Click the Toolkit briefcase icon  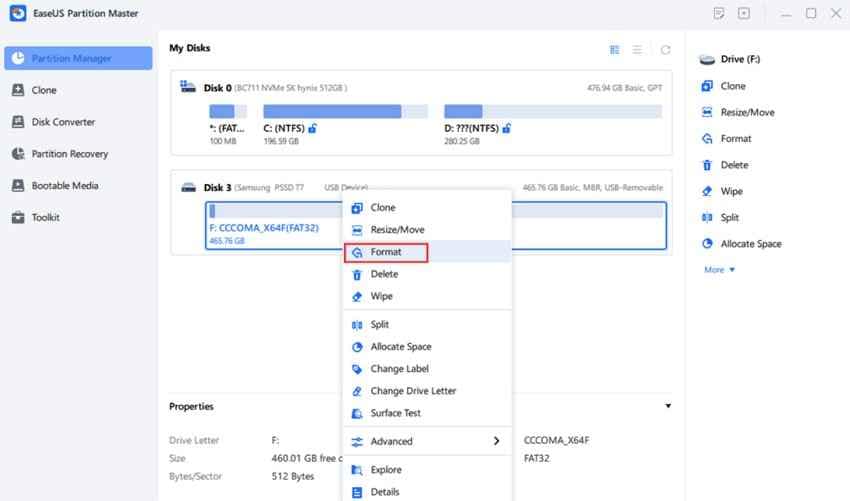[x=18, y=217]
